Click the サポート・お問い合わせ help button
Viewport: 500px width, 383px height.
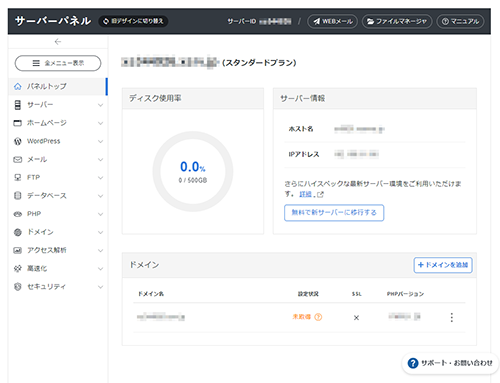coord(450,363)
